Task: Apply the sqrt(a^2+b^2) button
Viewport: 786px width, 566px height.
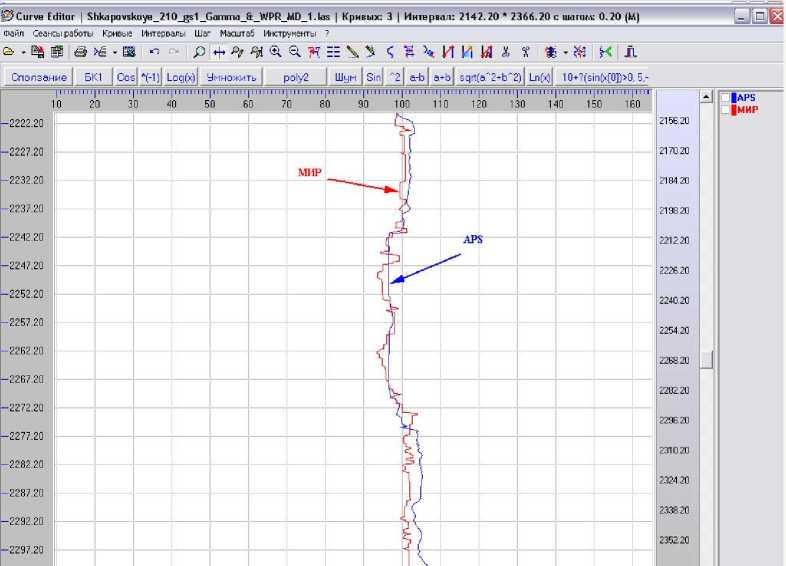Action: point(490,77)
